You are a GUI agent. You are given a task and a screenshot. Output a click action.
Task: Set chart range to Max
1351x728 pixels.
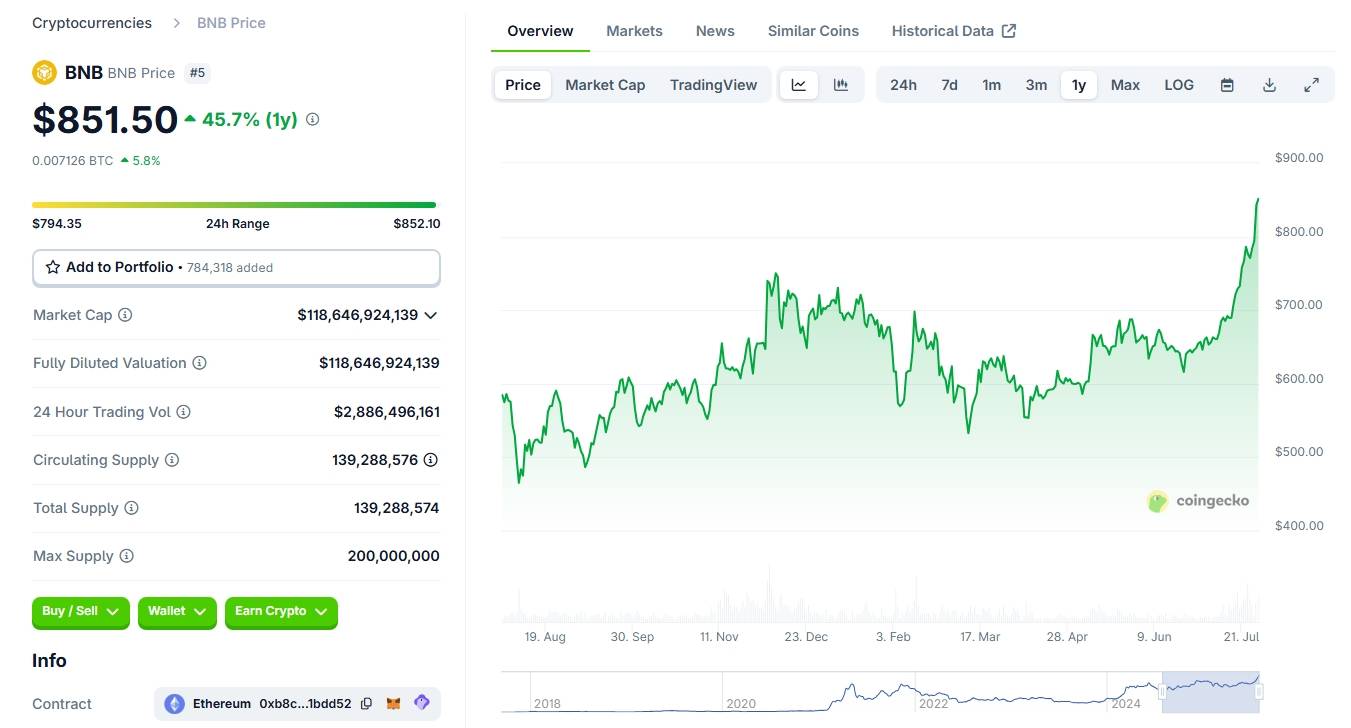(x=1125, y=85)
